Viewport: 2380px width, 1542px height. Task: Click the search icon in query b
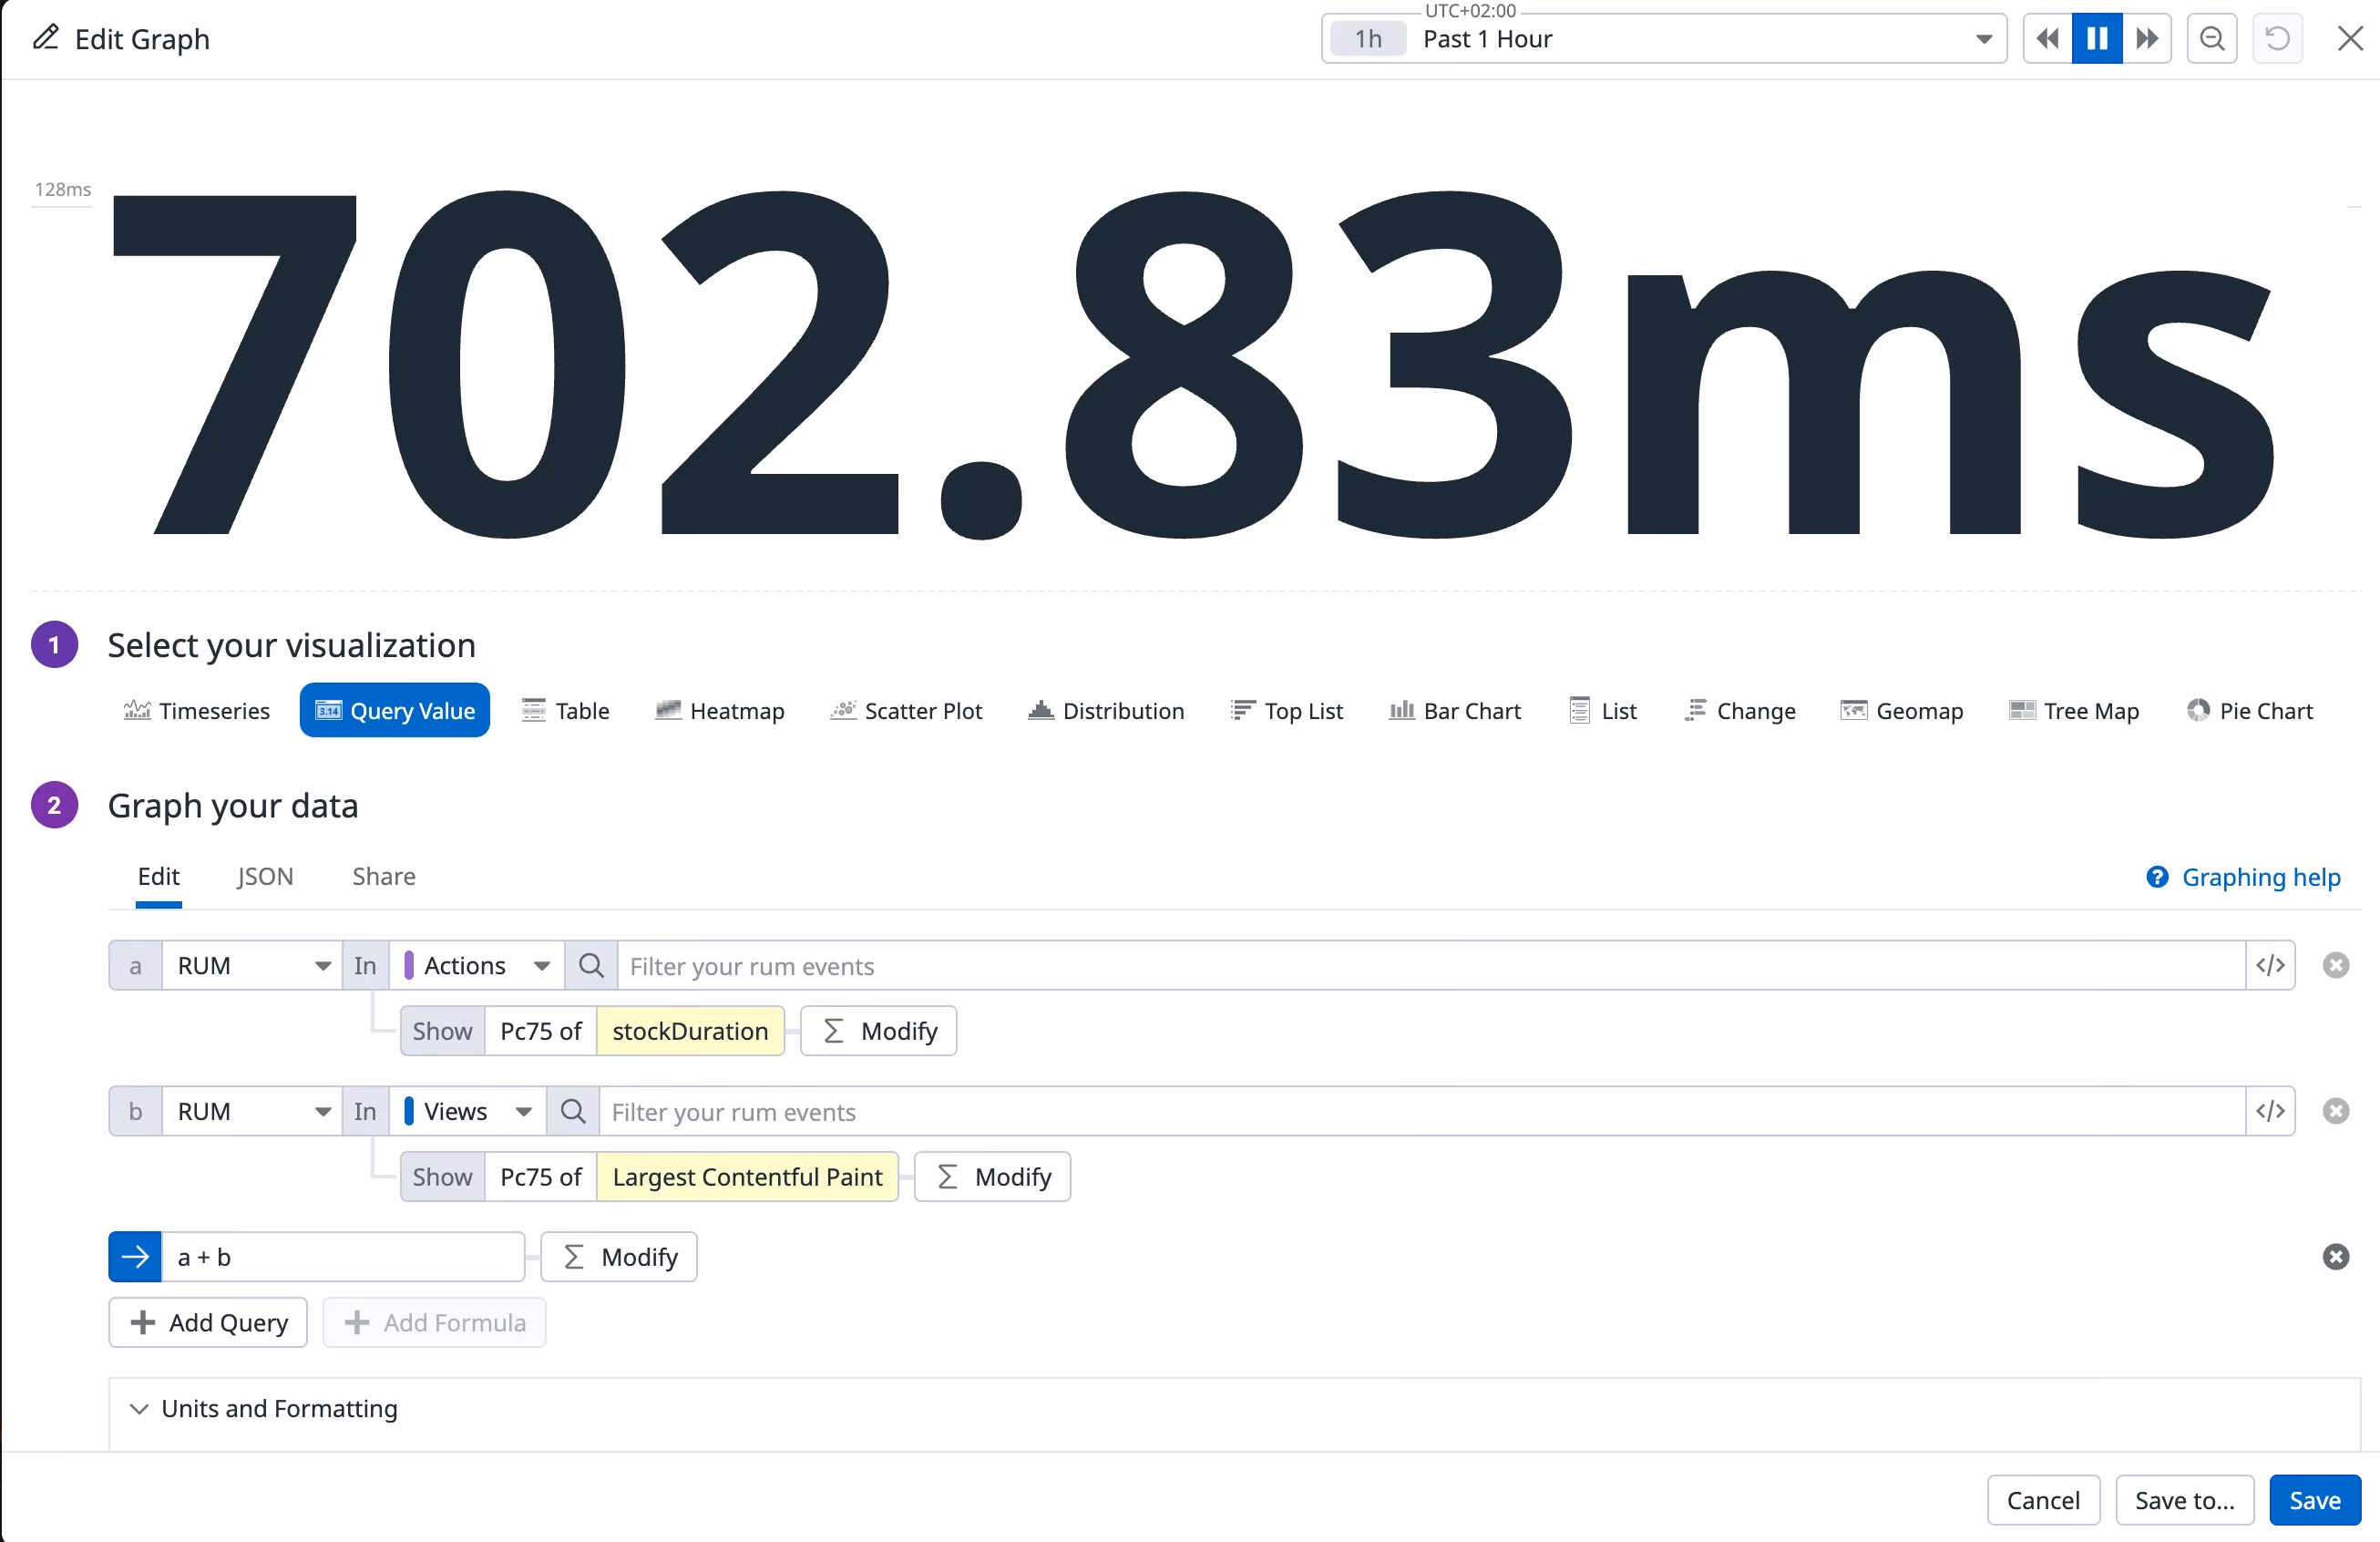tap(573, 1111)
